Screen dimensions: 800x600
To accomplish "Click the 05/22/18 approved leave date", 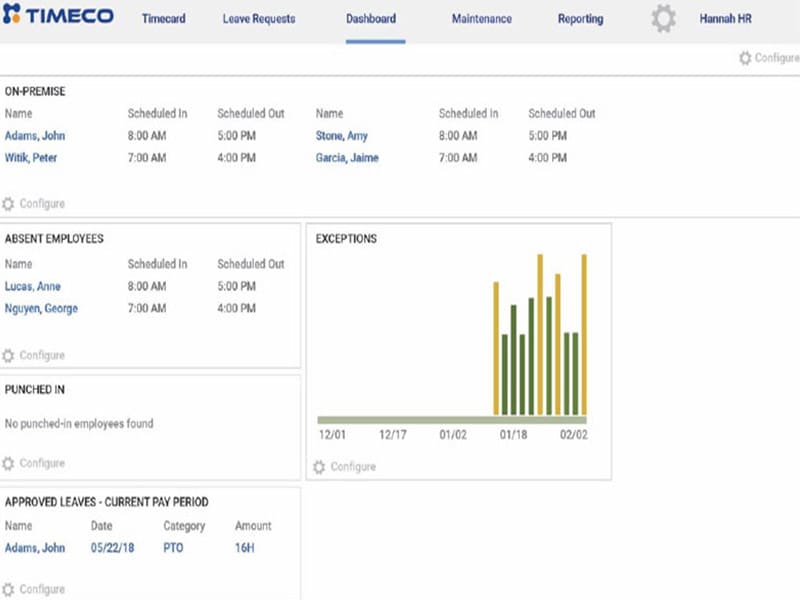I will (x=112, y=548).
